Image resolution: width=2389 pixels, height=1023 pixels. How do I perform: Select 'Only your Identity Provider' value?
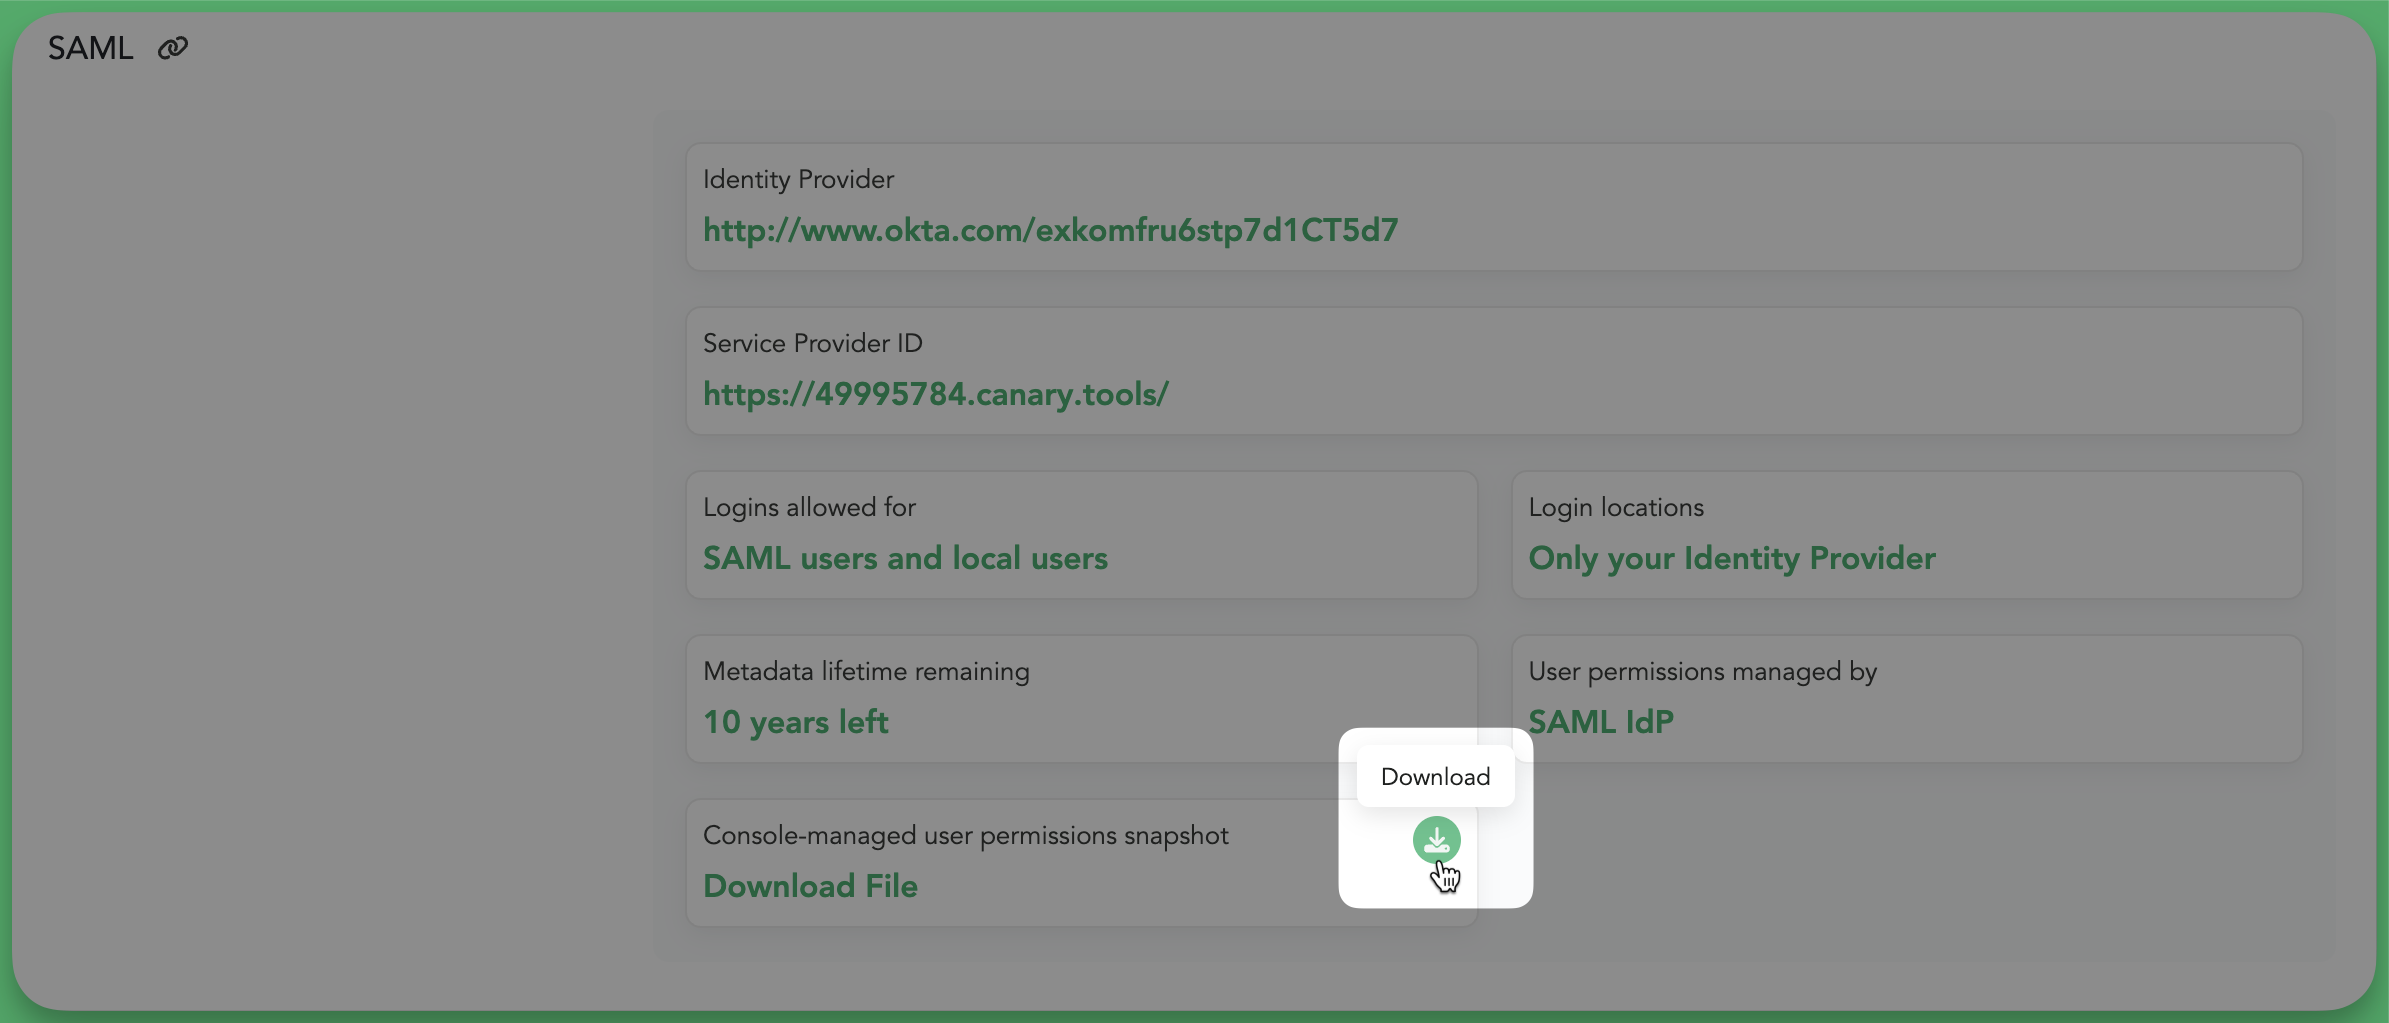point(1732,558)
